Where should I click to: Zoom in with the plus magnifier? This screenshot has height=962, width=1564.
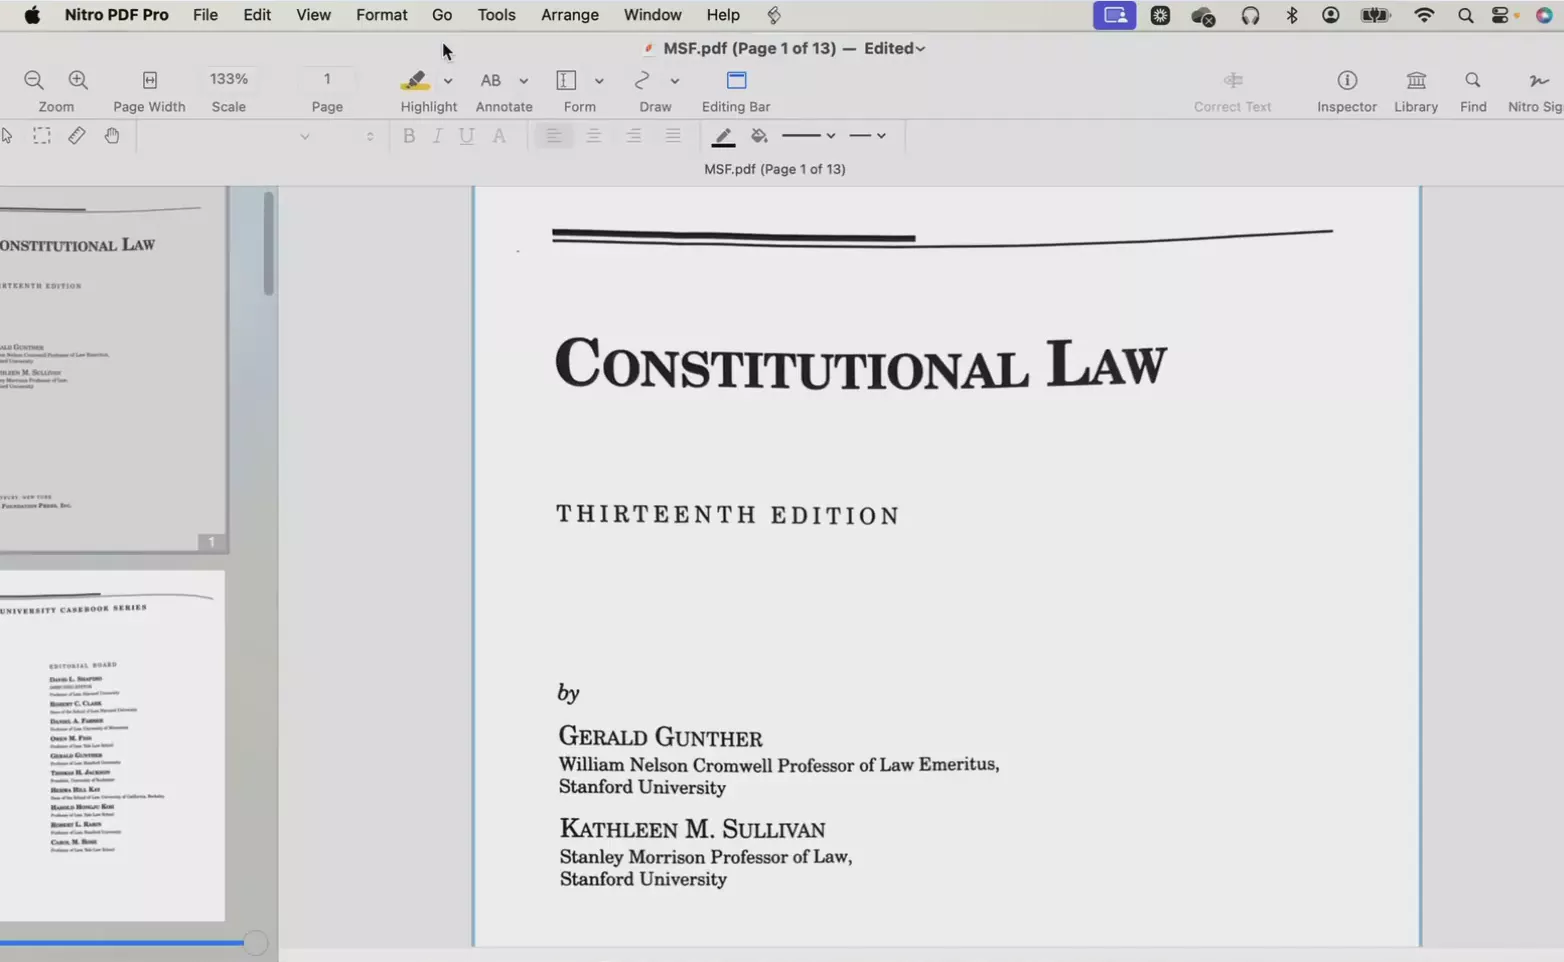pyautogui.click(x=78, y=80)
